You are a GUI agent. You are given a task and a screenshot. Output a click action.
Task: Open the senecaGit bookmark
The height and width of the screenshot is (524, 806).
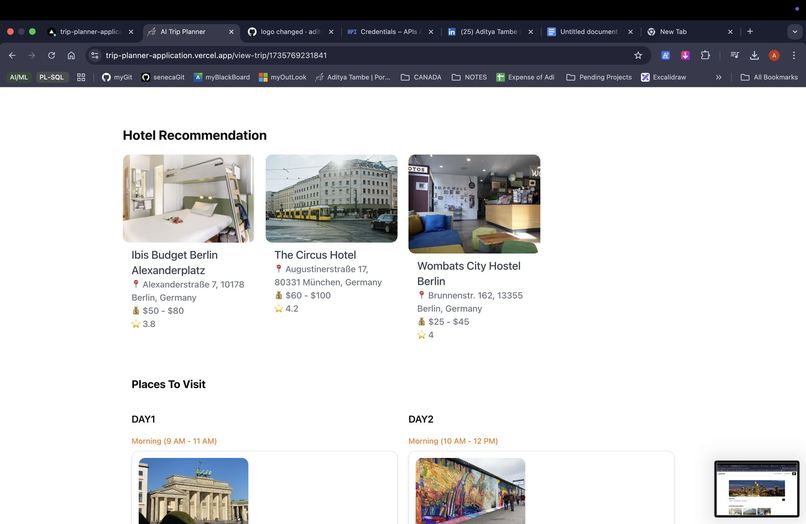(x=163, y=77)
